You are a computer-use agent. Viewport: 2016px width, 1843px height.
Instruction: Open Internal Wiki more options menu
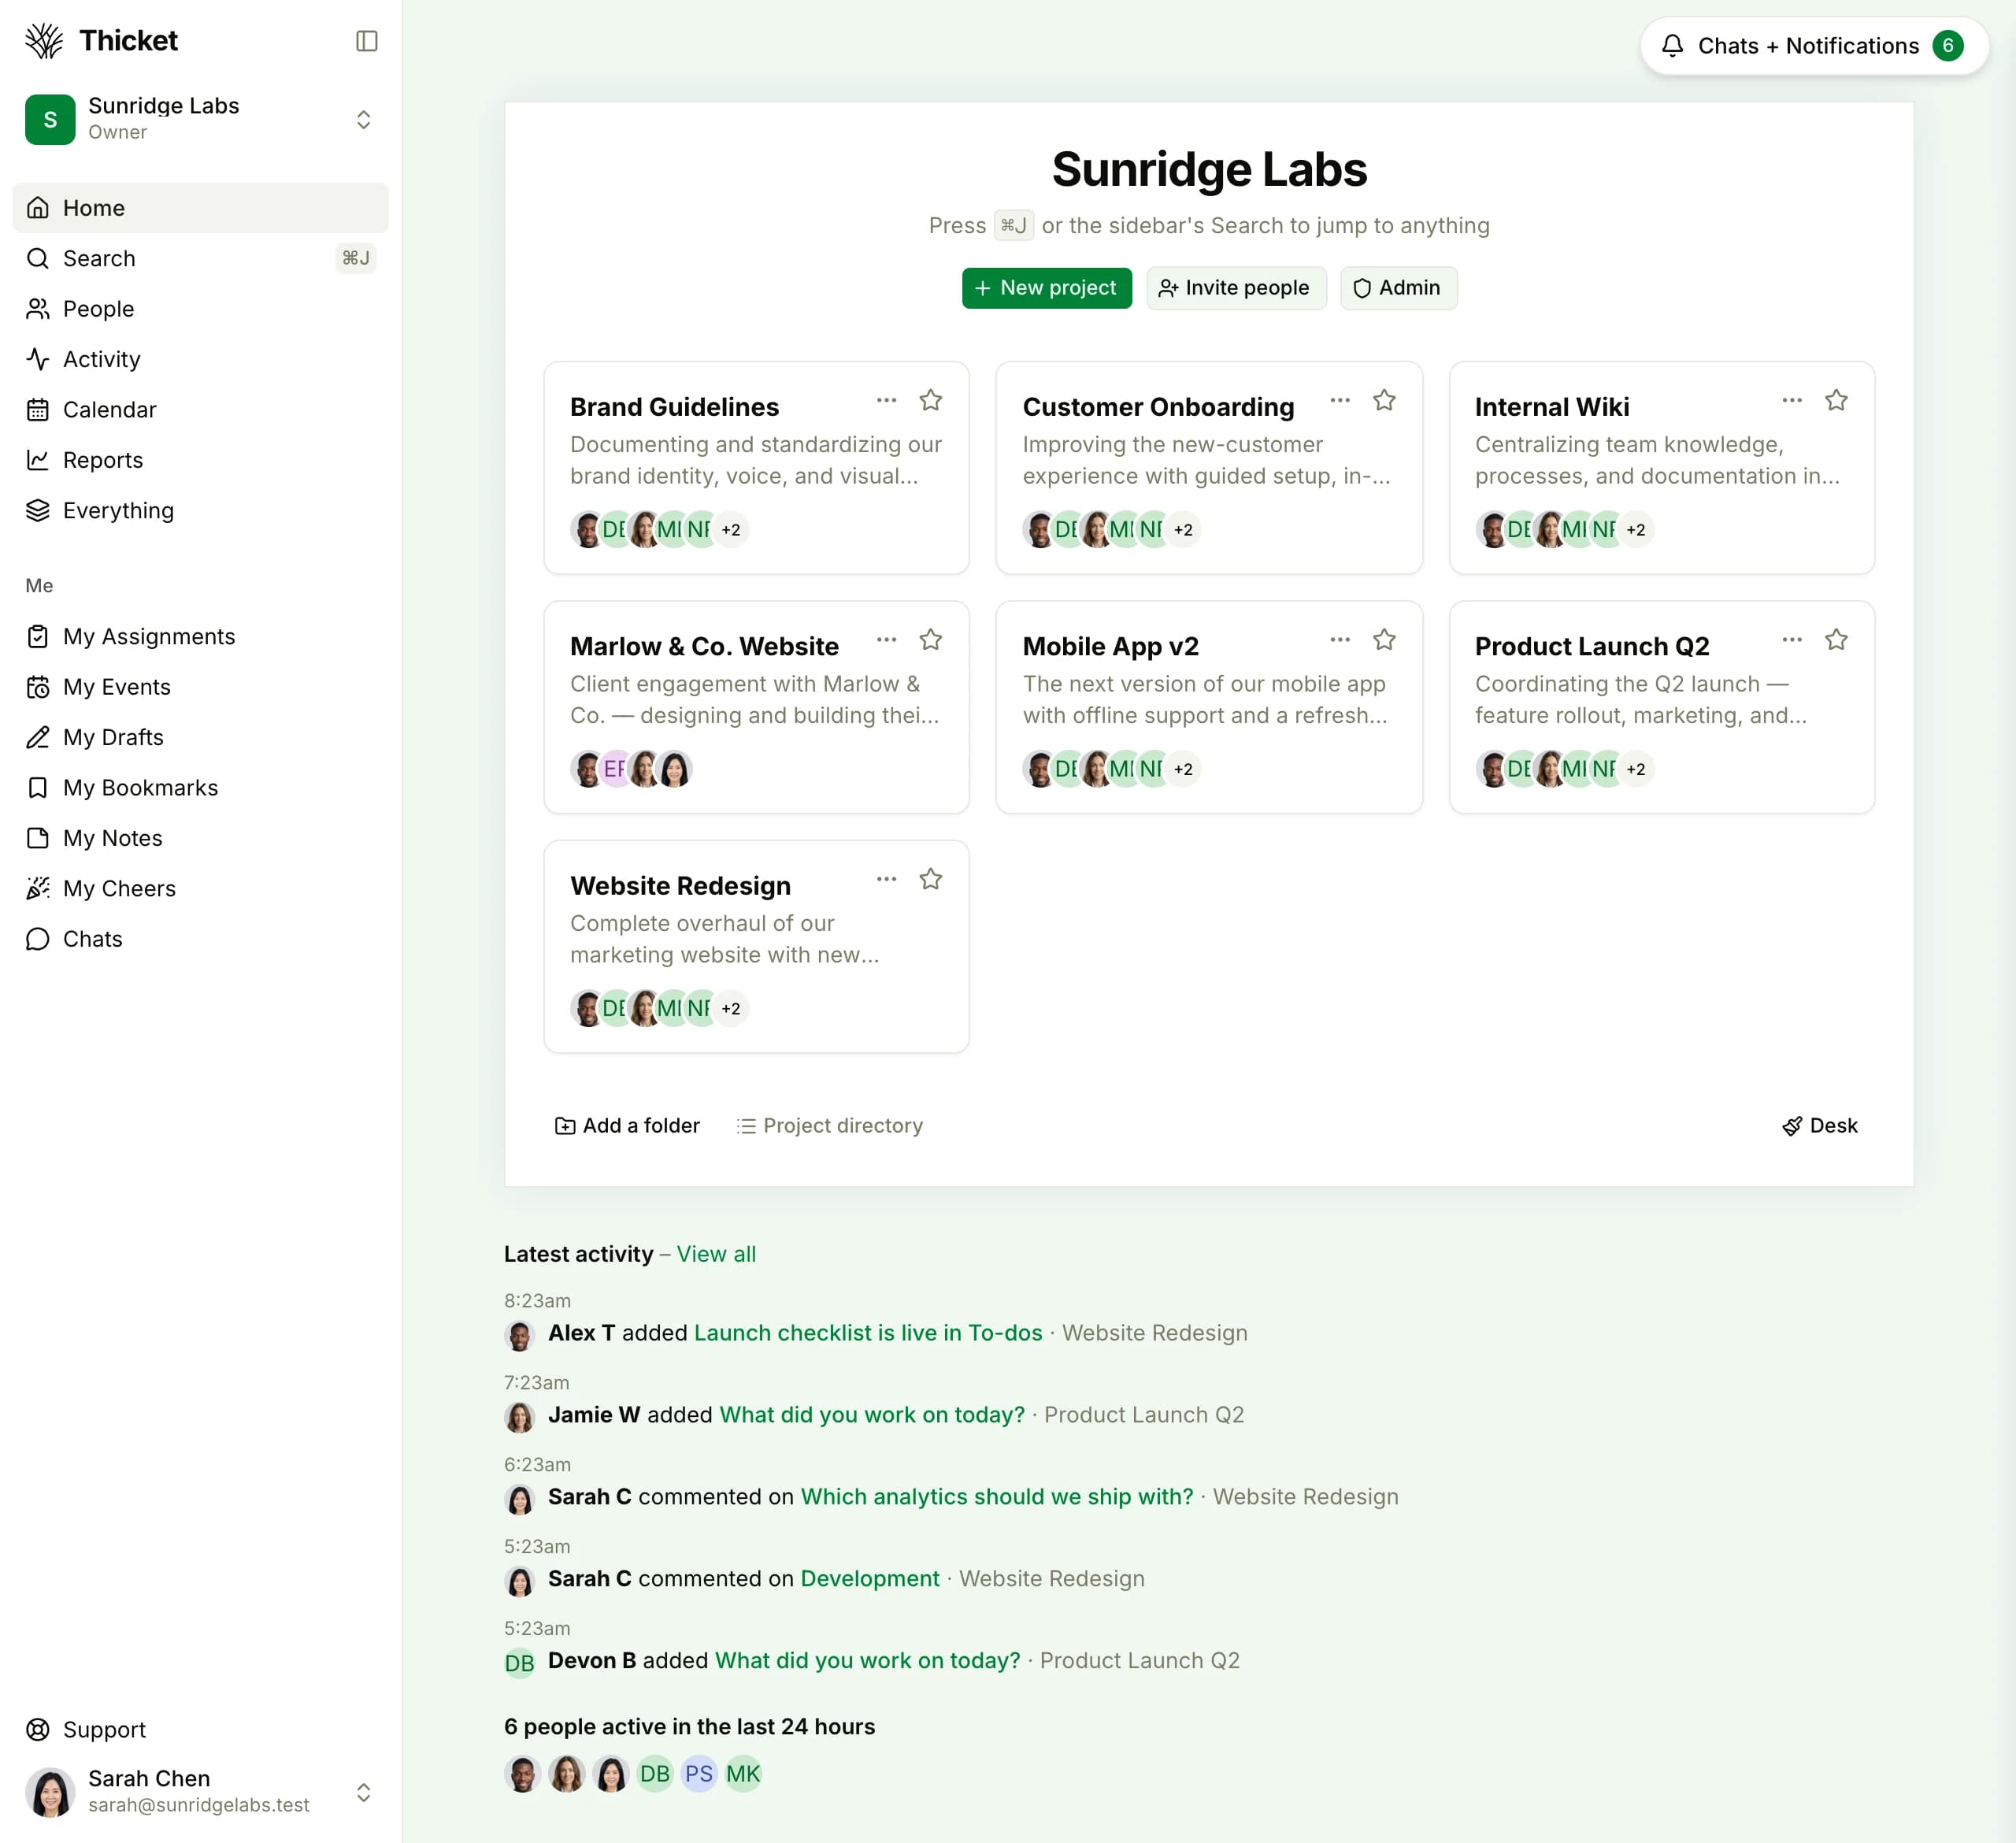pos(1792,400)
